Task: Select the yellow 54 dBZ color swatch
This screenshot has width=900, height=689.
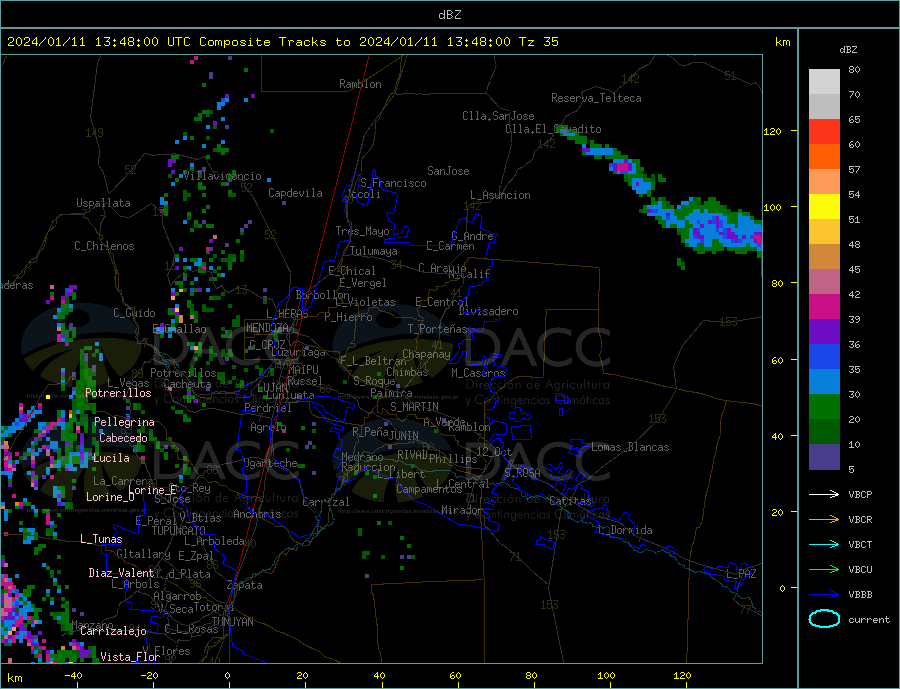Action: click(x=824, y=206)
